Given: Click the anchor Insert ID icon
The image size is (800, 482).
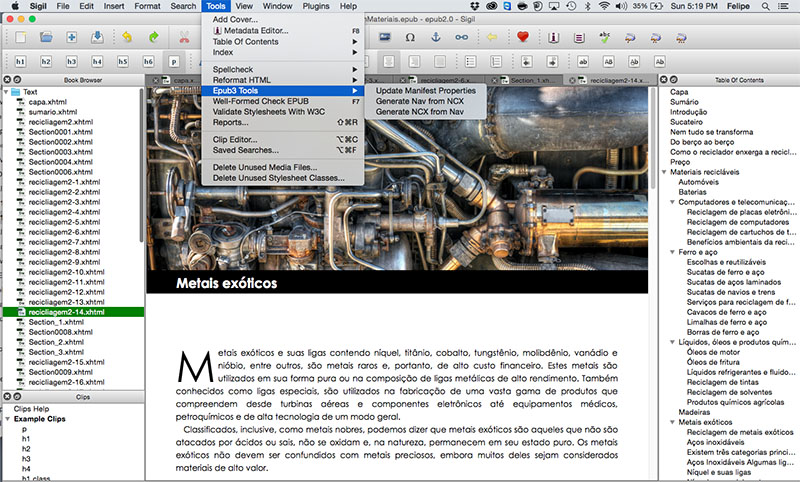Looking at the screenshot, I should [x=435, y=37].
